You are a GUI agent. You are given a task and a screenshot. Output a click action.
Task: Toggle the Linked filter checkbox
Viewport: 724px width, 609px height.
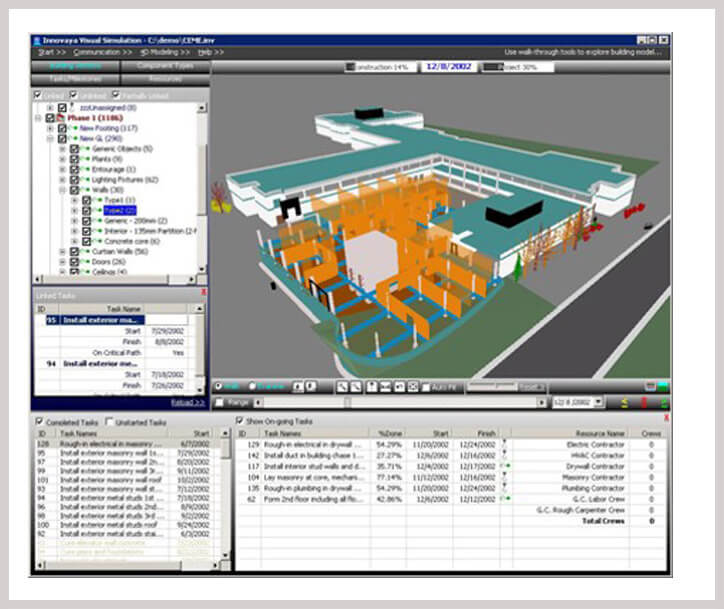38,95
